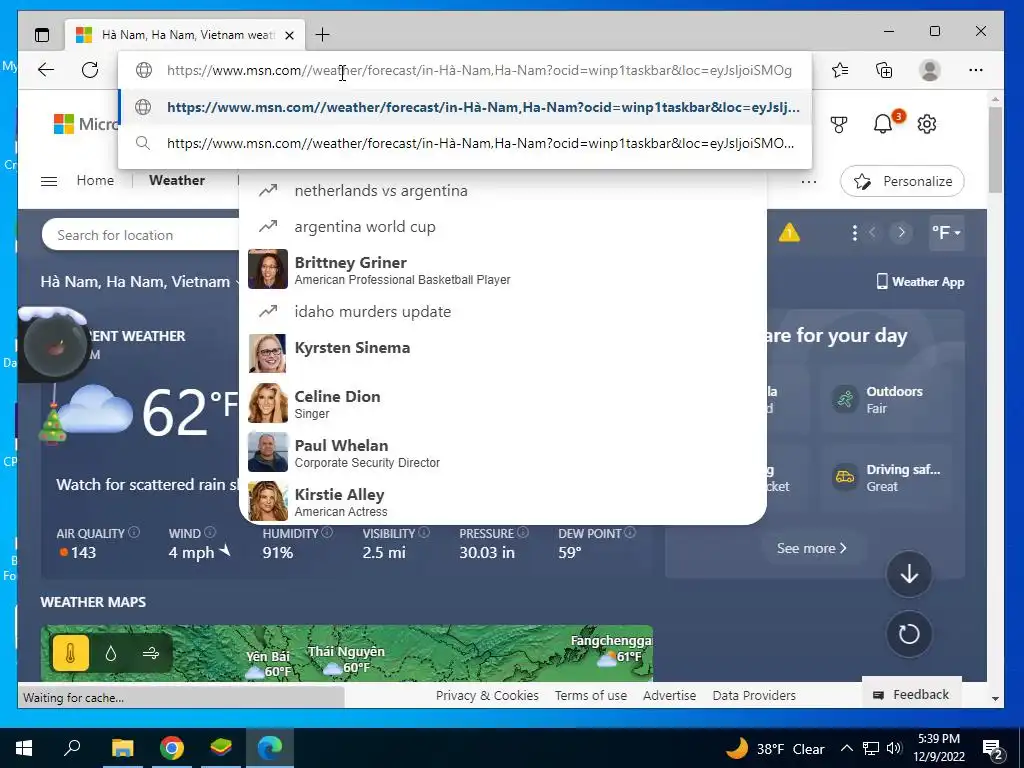Go to the previous location arrow
This screenshot has height=768, width=1024.
click(x=872, y=232)
